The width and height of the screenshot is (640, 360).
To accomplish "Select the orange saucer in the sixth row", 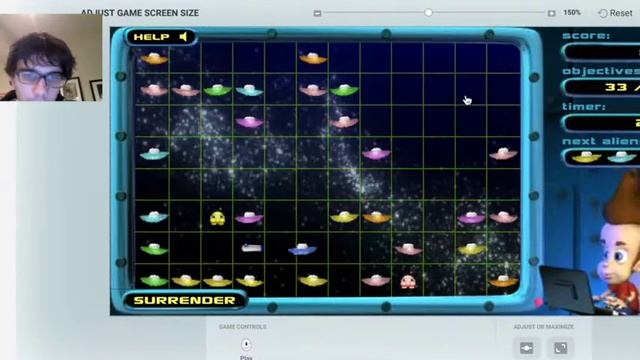I will coord(376,217).
